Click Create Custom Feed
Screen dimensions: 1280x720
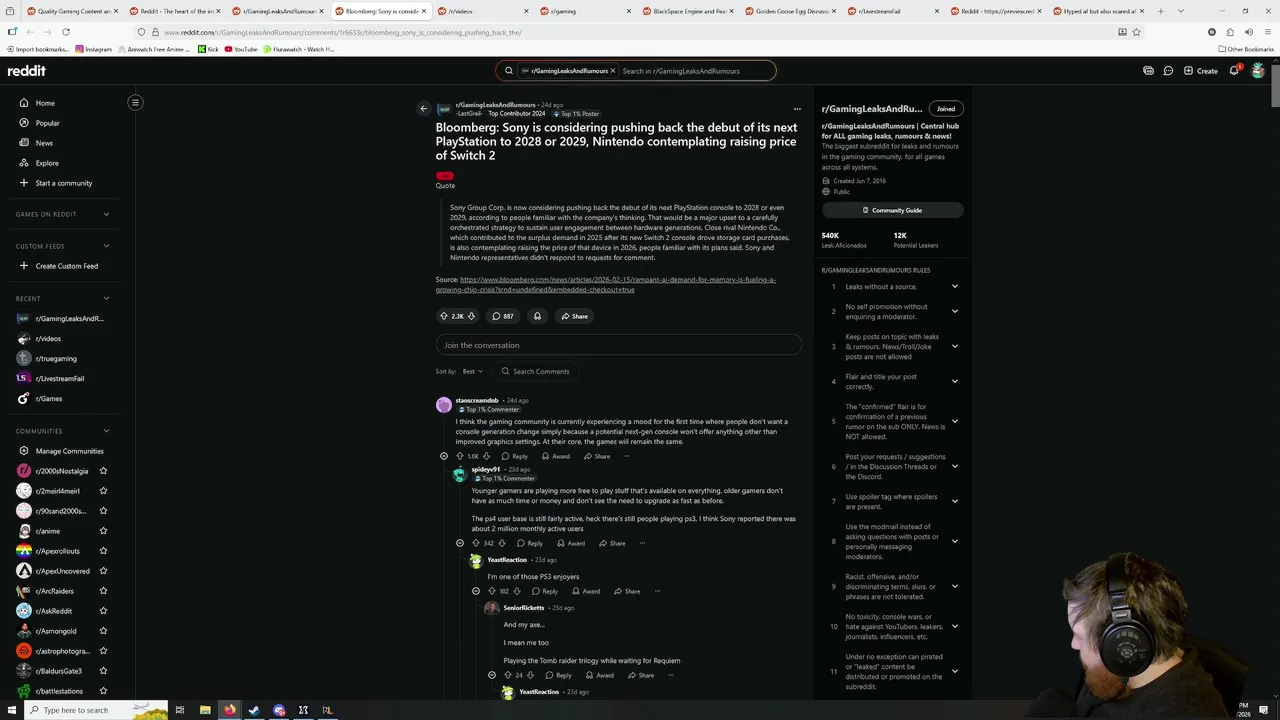pos(66,266)
